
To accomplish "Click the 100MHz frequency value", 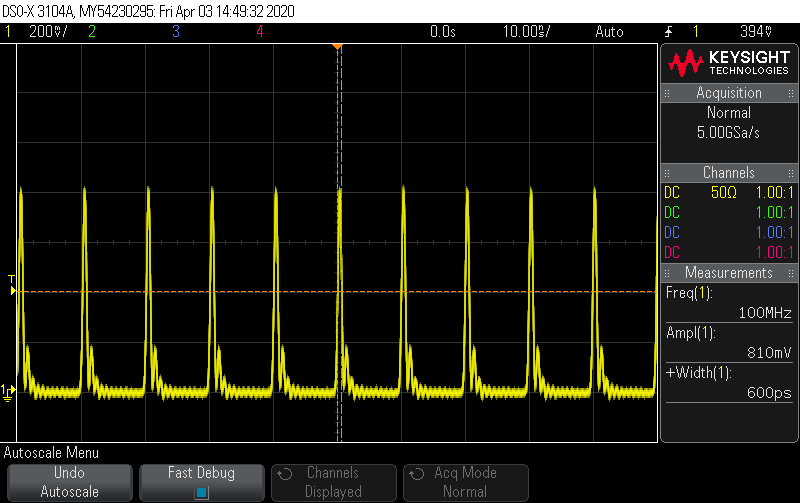I will 765,313.
